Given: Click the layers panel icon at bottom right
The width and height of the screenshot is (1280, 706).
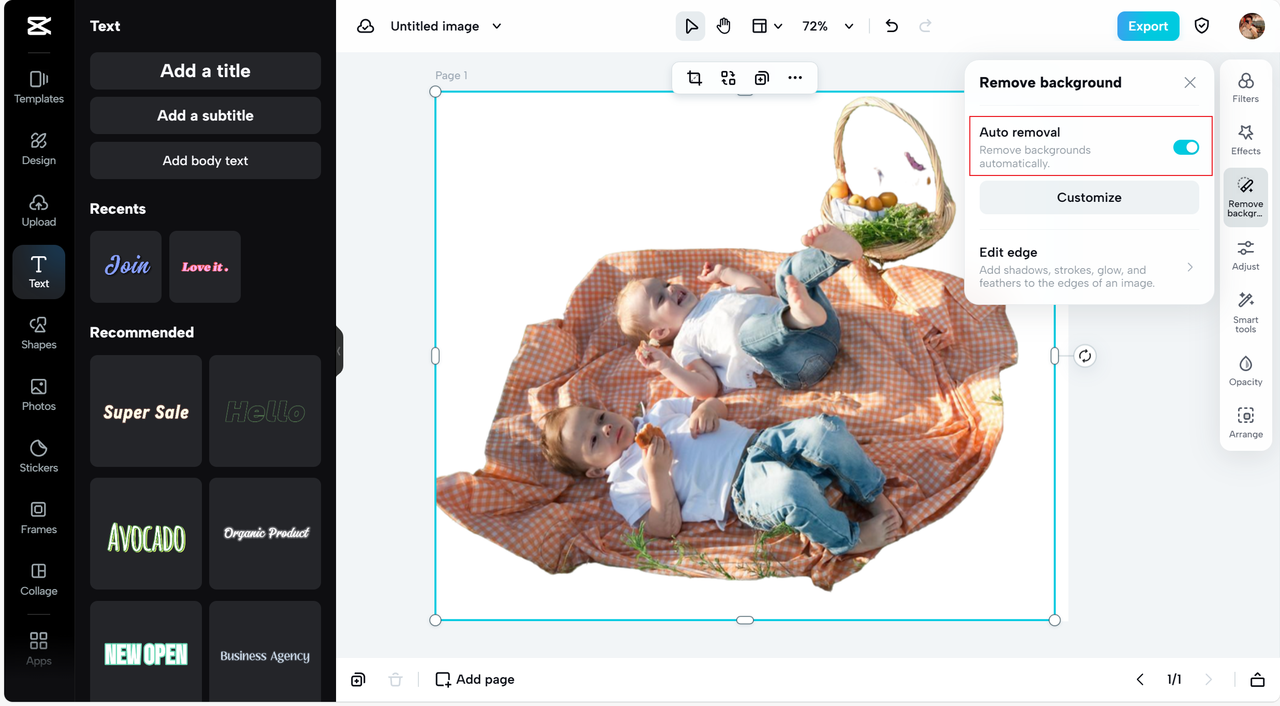Looking at the screenshot, I should click(1257, 680).
